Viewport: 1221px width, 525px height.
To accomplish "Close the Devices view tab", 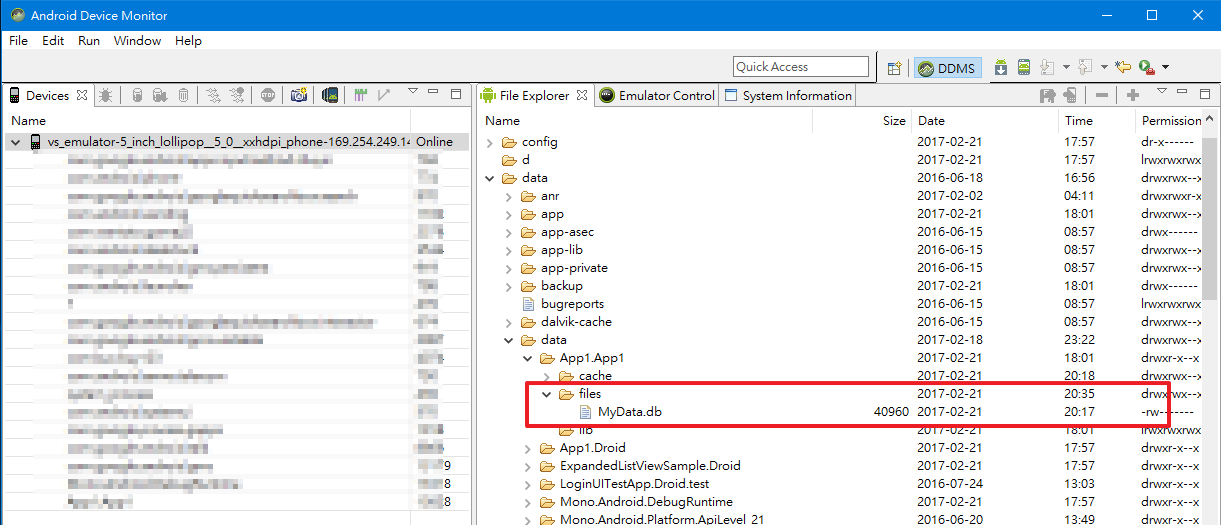I will tap(82, 96).
